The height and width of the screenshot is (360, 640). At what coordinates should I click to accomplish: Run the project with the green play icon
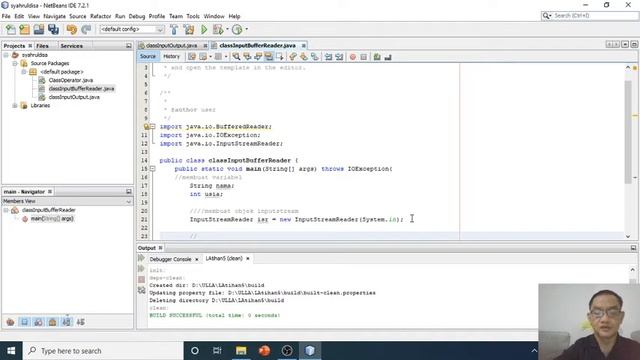[x=204, y=29]
